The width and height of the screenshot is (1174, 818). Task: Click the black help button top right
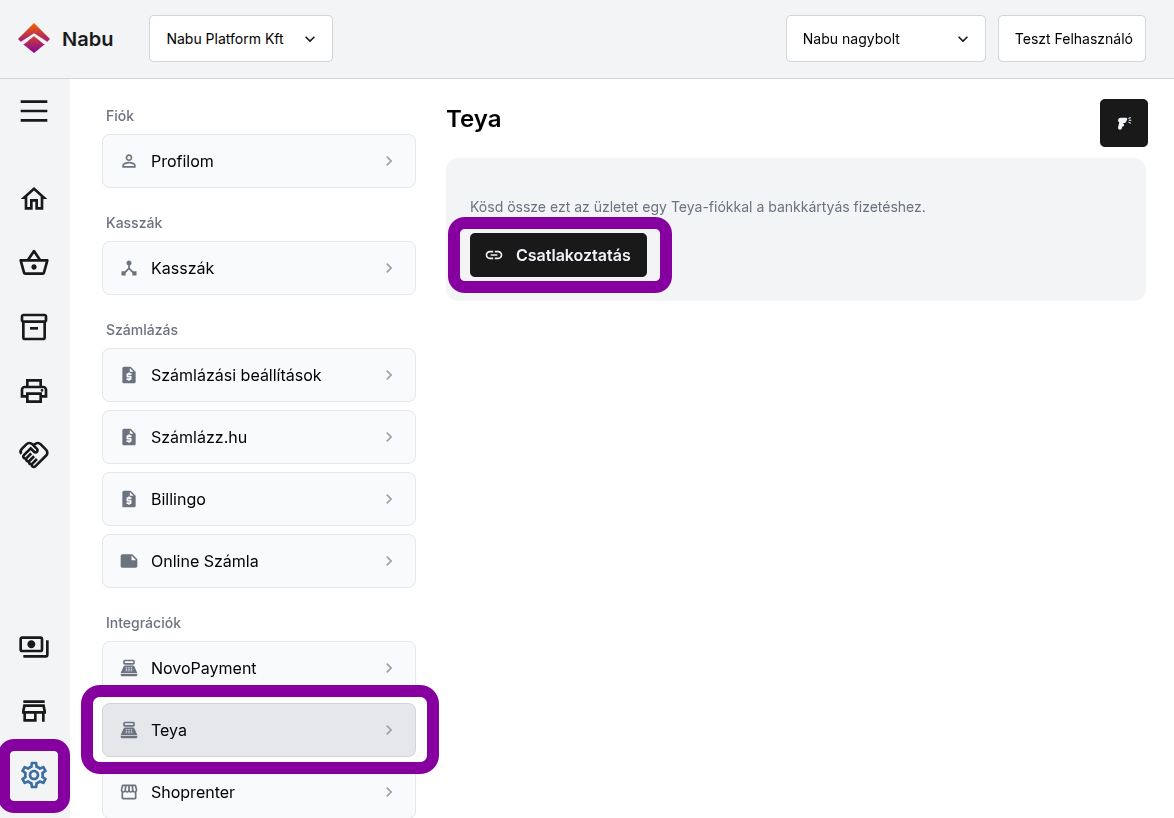pyautogui.click(x=1123, y=123)
